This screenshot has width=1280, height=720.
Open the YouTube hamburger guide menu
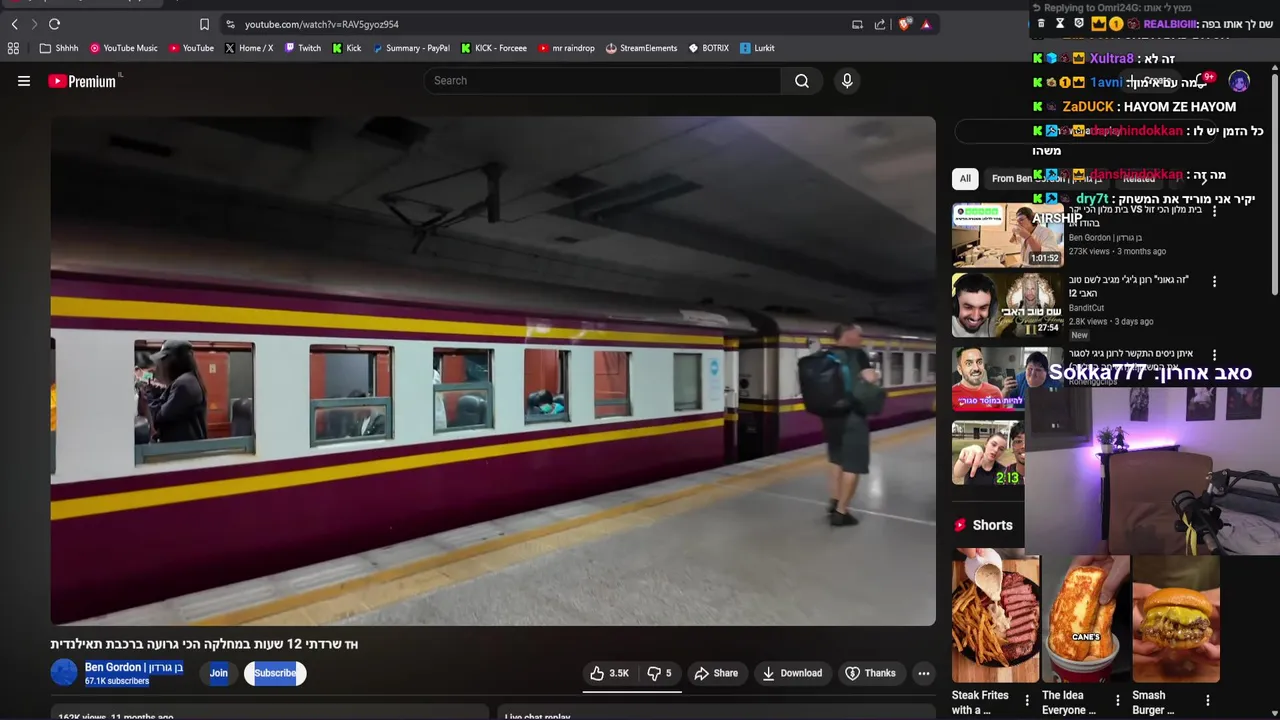[24, 81]
